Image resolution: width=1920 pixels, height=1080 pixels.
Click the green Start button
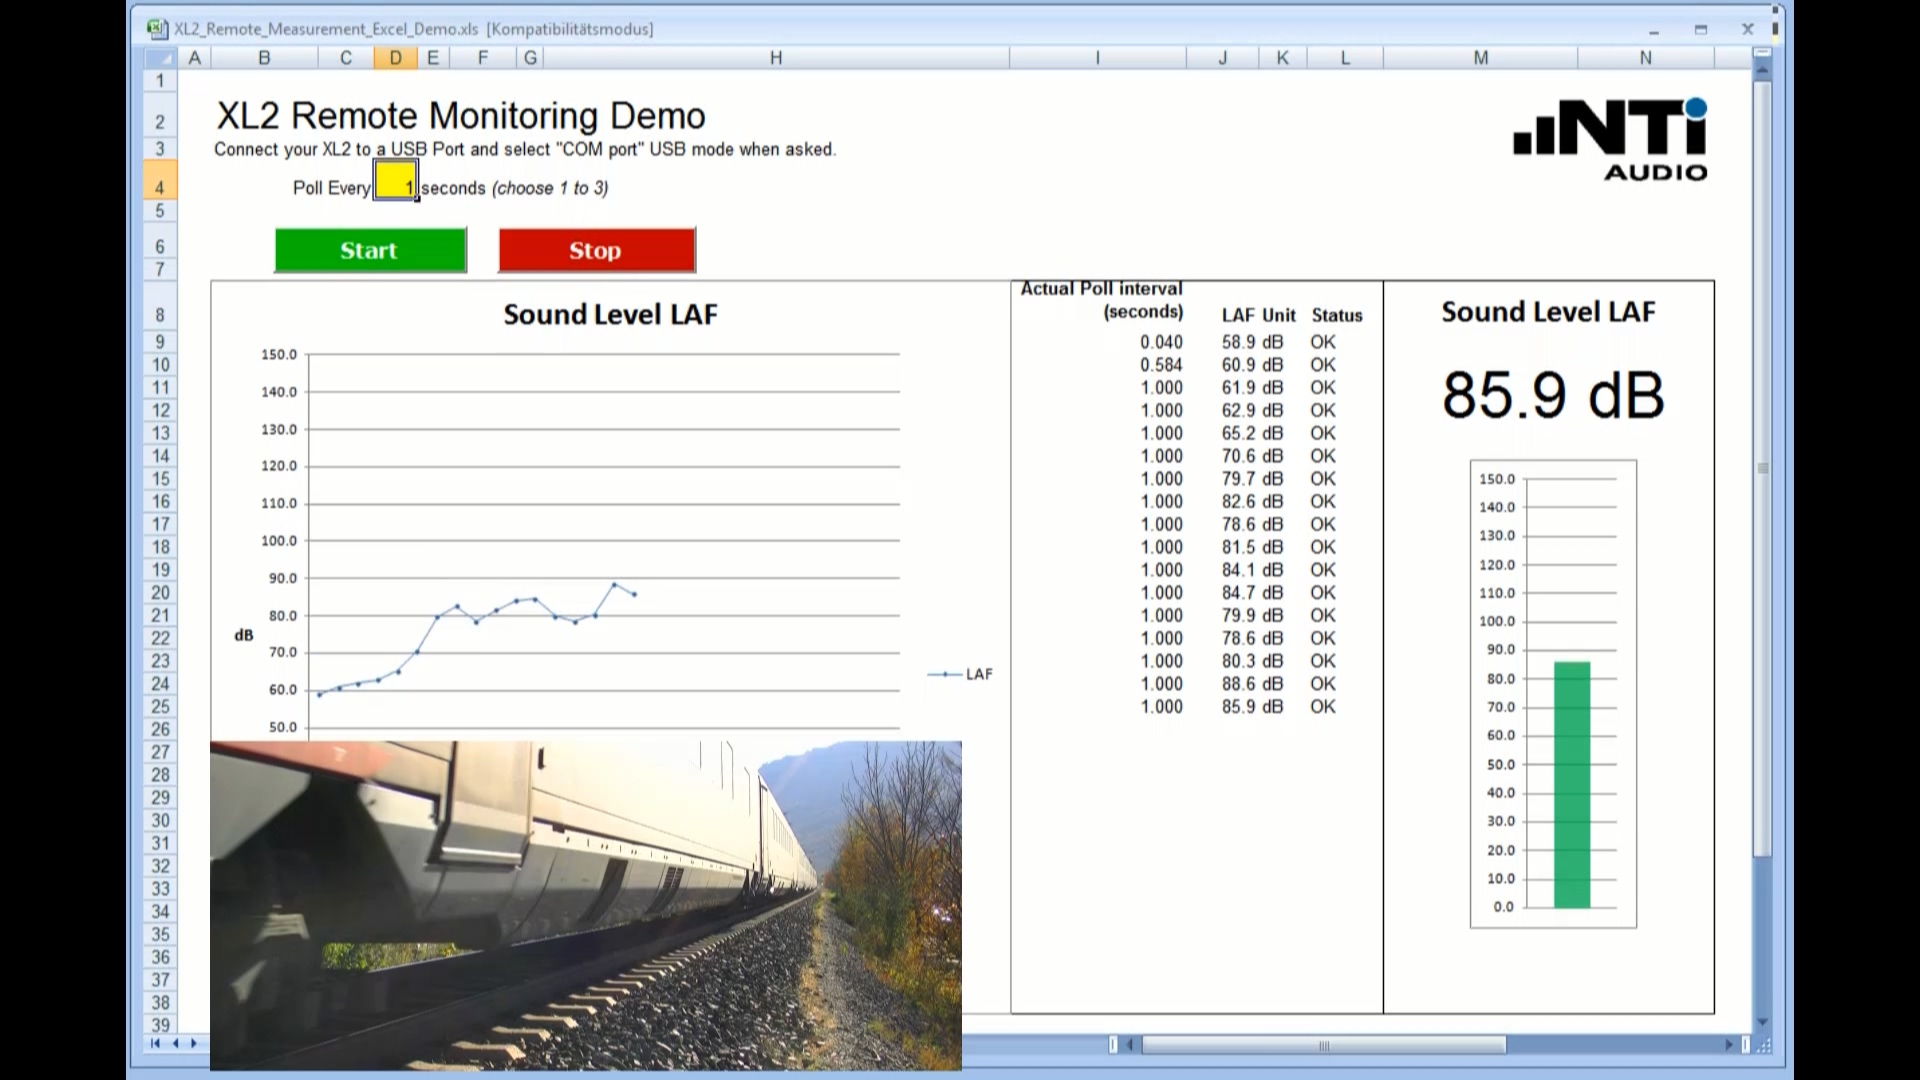370,250
